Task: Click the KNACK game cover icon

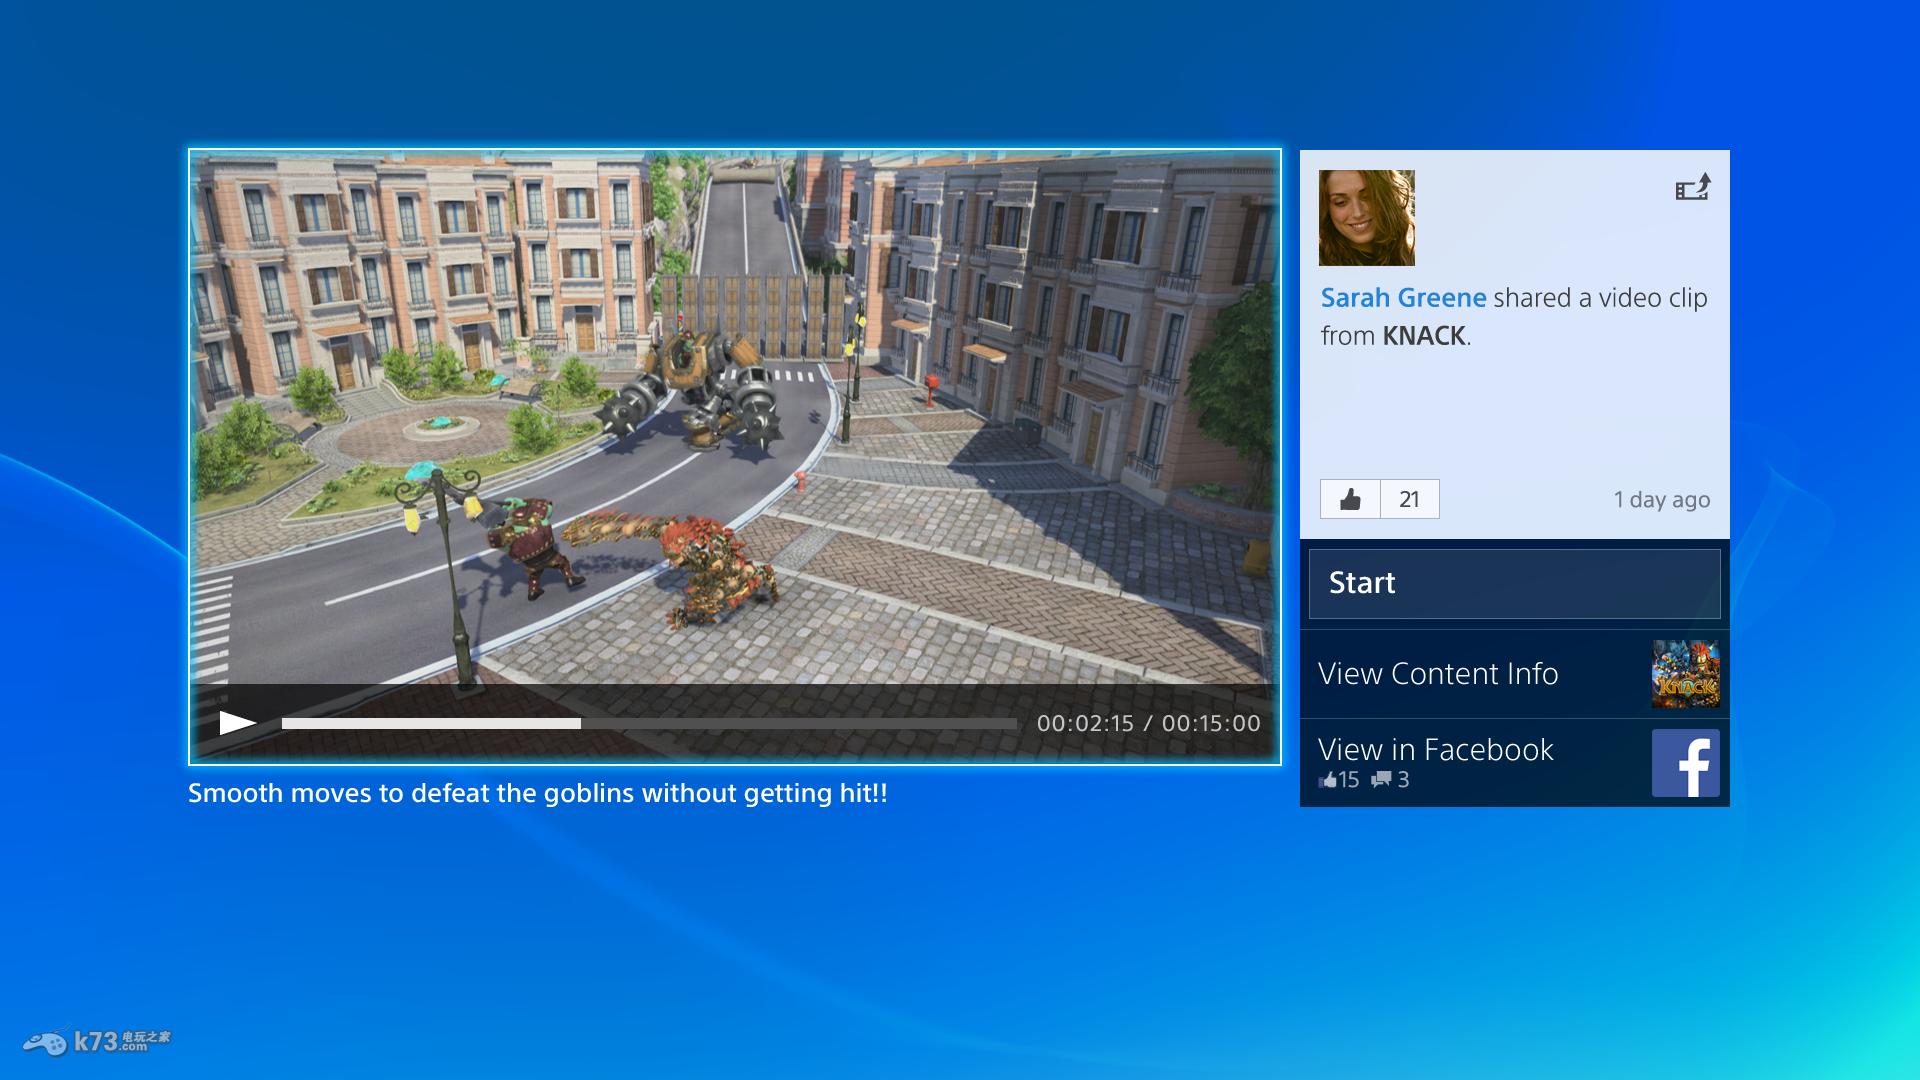Action: [1685, 674]
